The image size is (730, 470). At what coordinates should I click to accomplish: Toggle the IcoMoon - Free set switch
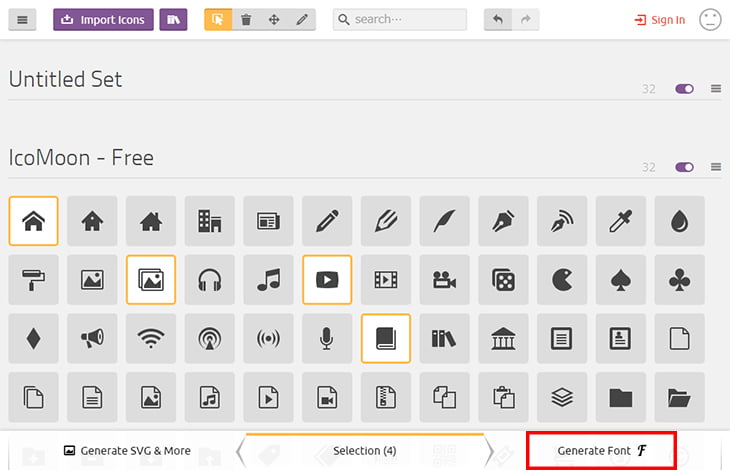pyautogui.click(x=684, y=167)
